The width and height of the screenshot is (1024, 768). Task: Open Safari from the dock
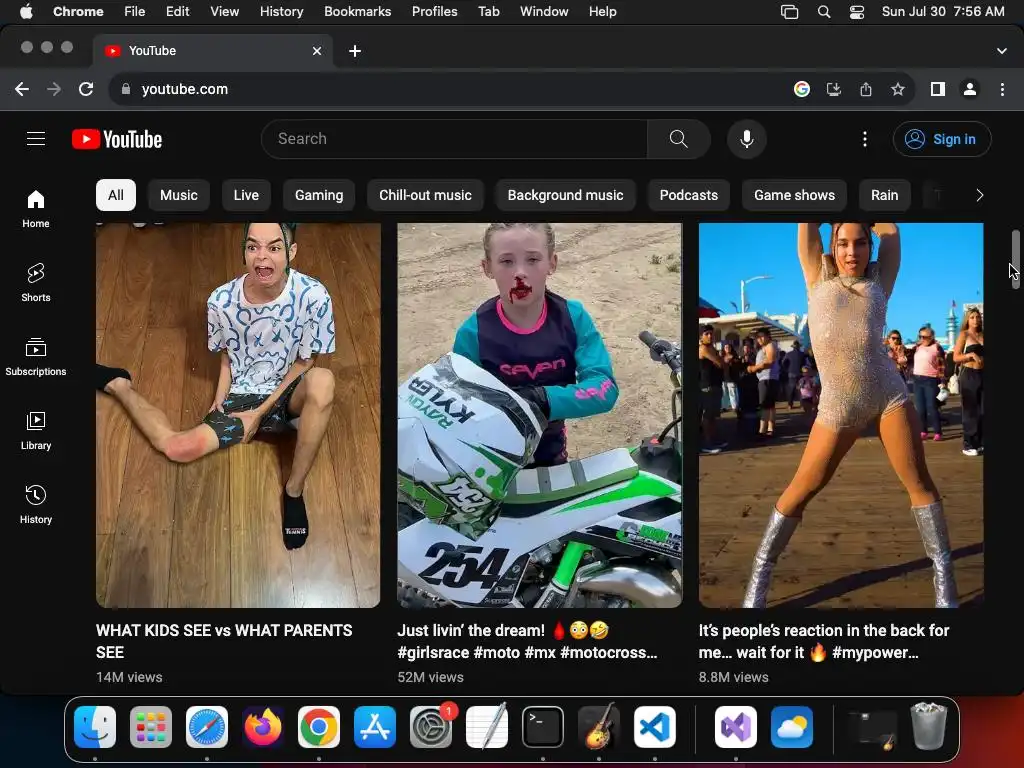[207, 727]
